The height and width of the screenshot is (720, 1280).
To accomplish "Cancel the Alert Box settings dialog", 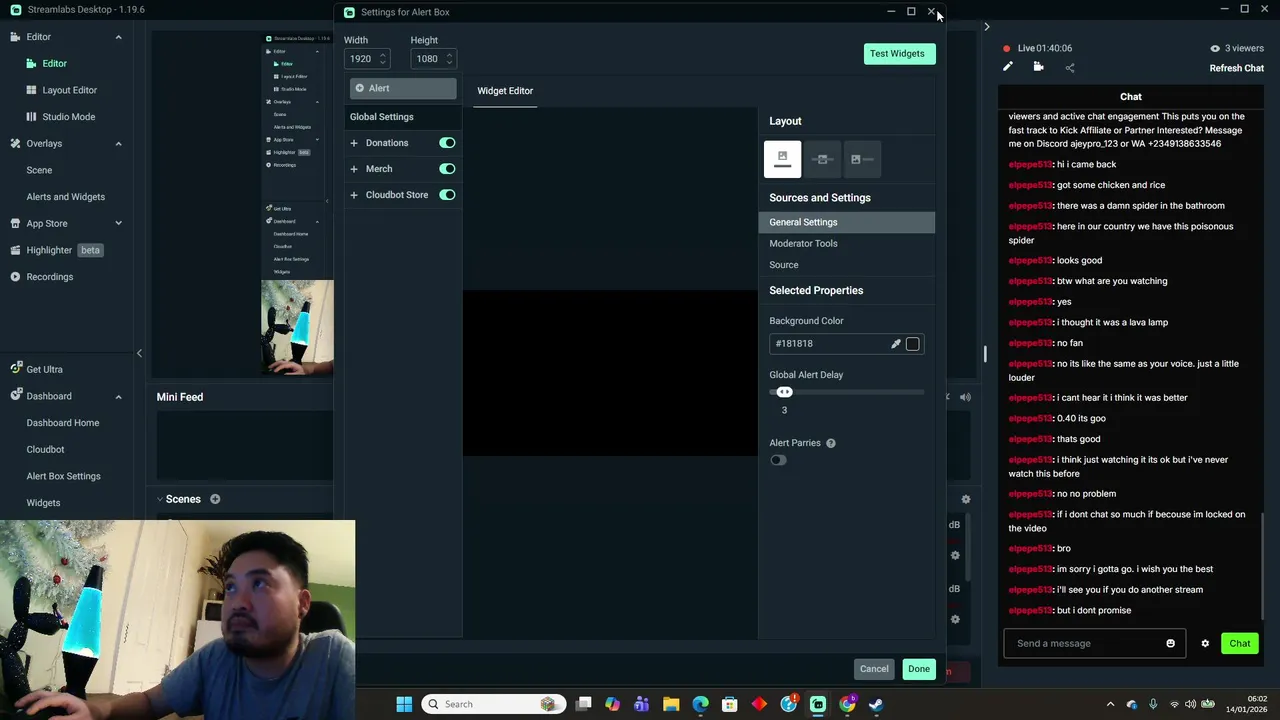I will pos(874,669).
